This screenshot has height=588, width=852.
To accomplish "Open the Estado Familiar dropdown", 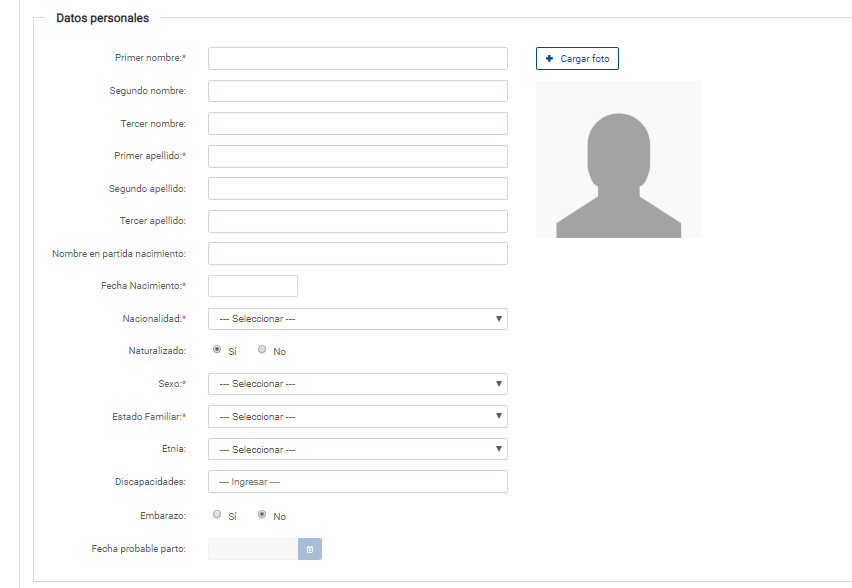I will pyautogui.click(x=357, y=416).
